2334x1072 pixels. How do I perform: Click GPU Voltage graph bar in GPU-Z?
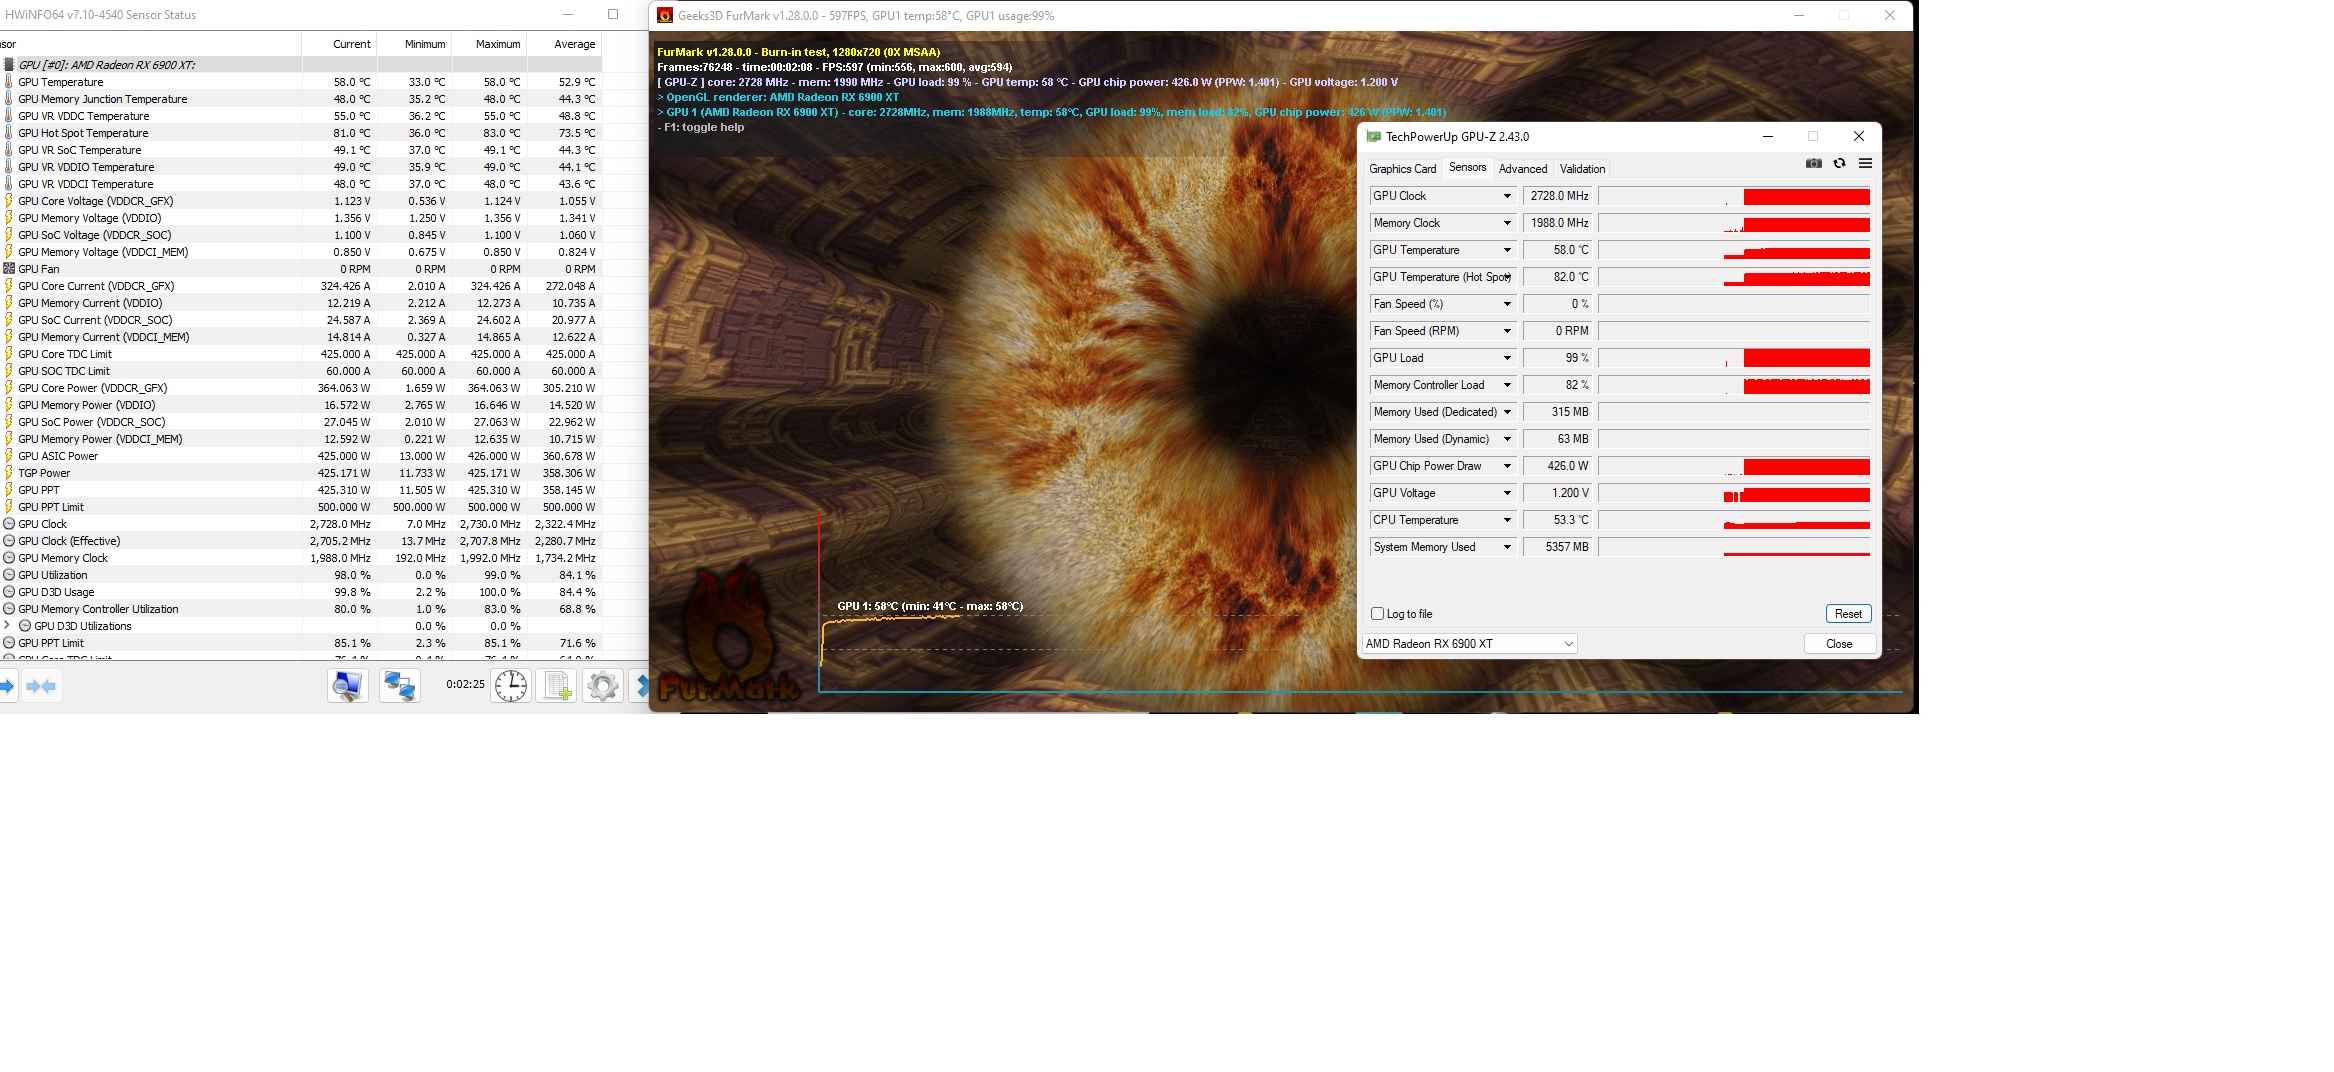[1734, 493]
